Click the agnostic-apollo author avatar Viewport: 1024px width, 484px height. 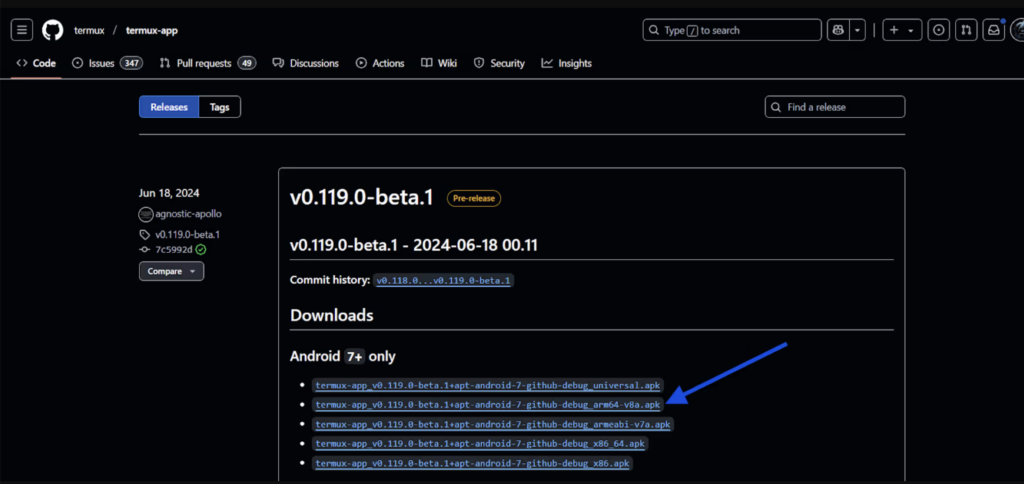pyautogui.click(x=146, y=214)
